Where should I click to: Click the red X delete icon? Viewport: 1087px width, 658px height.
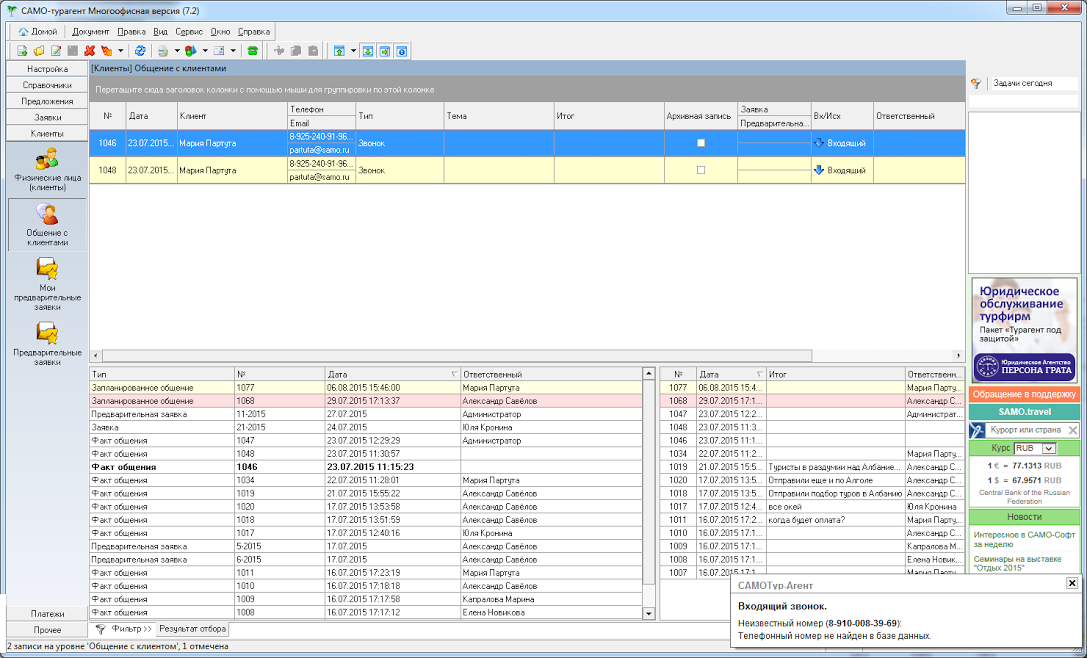(89, 51)
